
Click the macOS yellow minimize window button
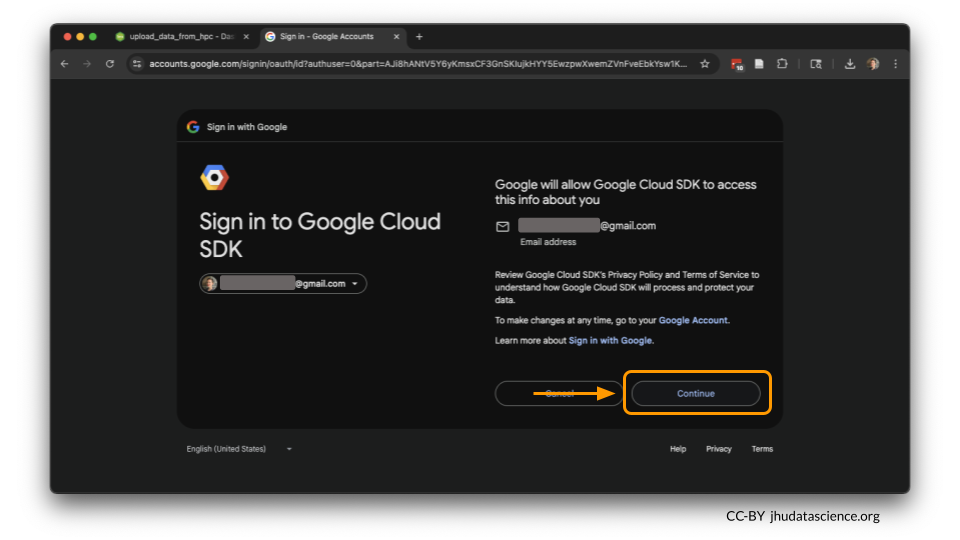tap(80, 37)
